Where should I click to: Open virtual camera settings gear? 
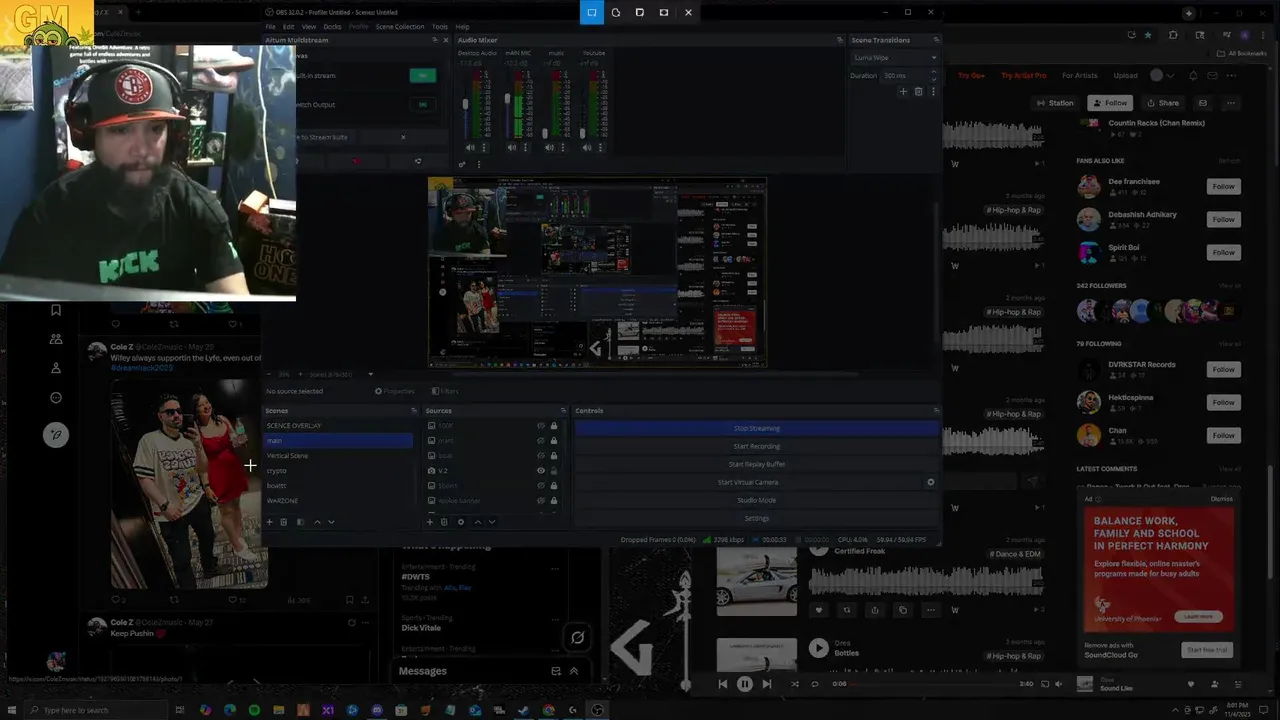point(931,482)
